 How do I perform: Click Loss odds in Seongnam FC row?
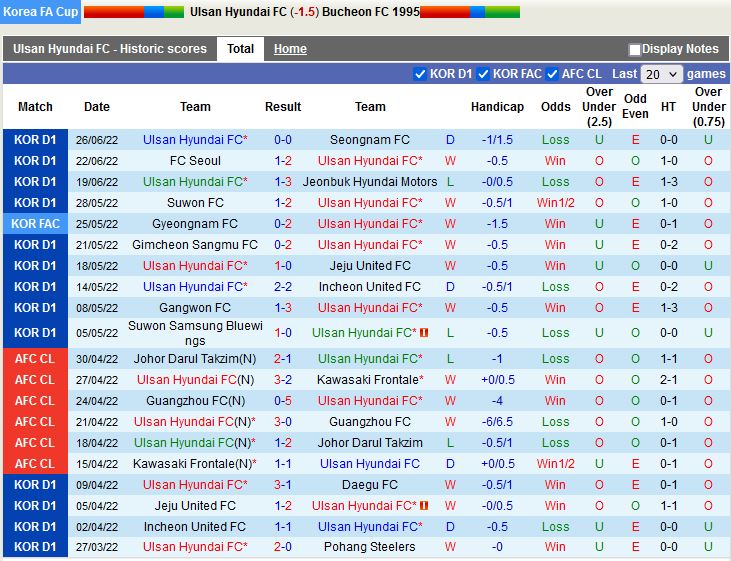[x=555, y=140]
